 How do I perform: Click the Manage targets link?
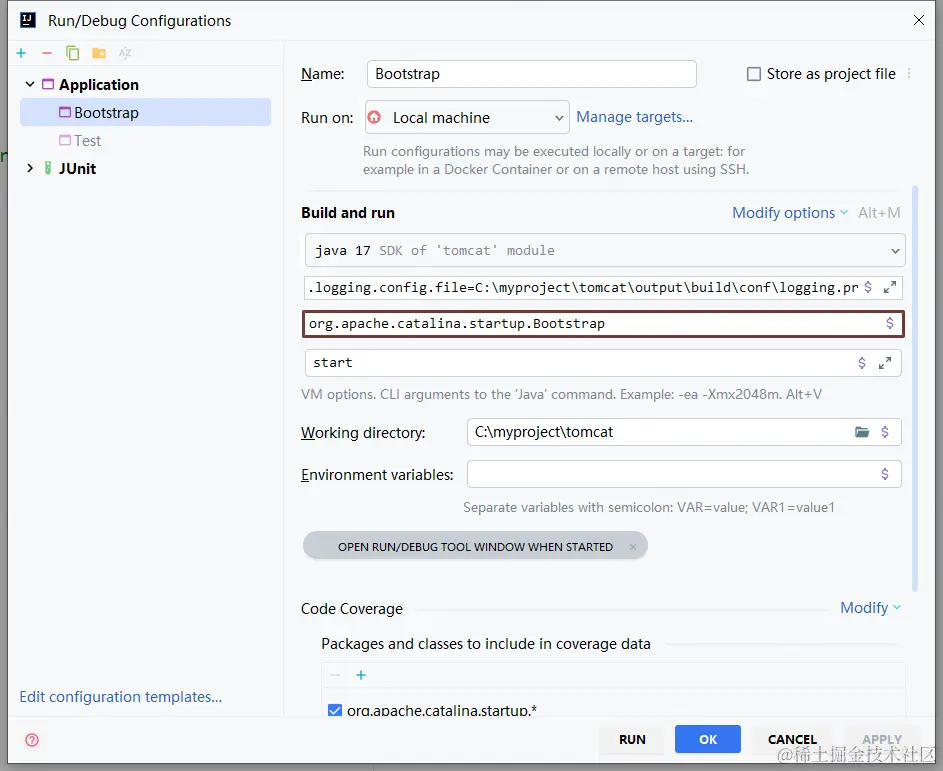click(634, 117)
